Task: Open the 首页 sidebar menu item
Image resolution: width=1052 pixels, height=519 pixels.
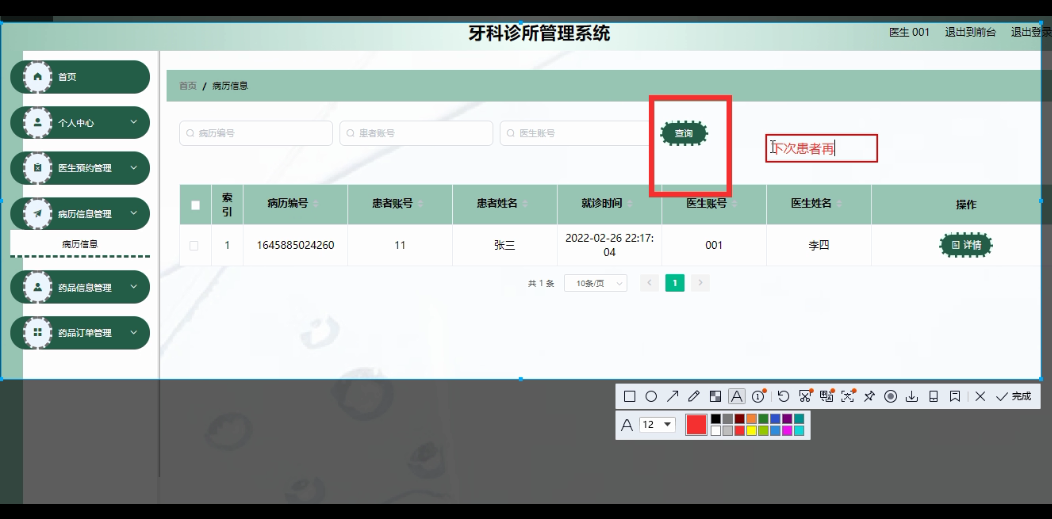Action: click(x=80, y=76)
